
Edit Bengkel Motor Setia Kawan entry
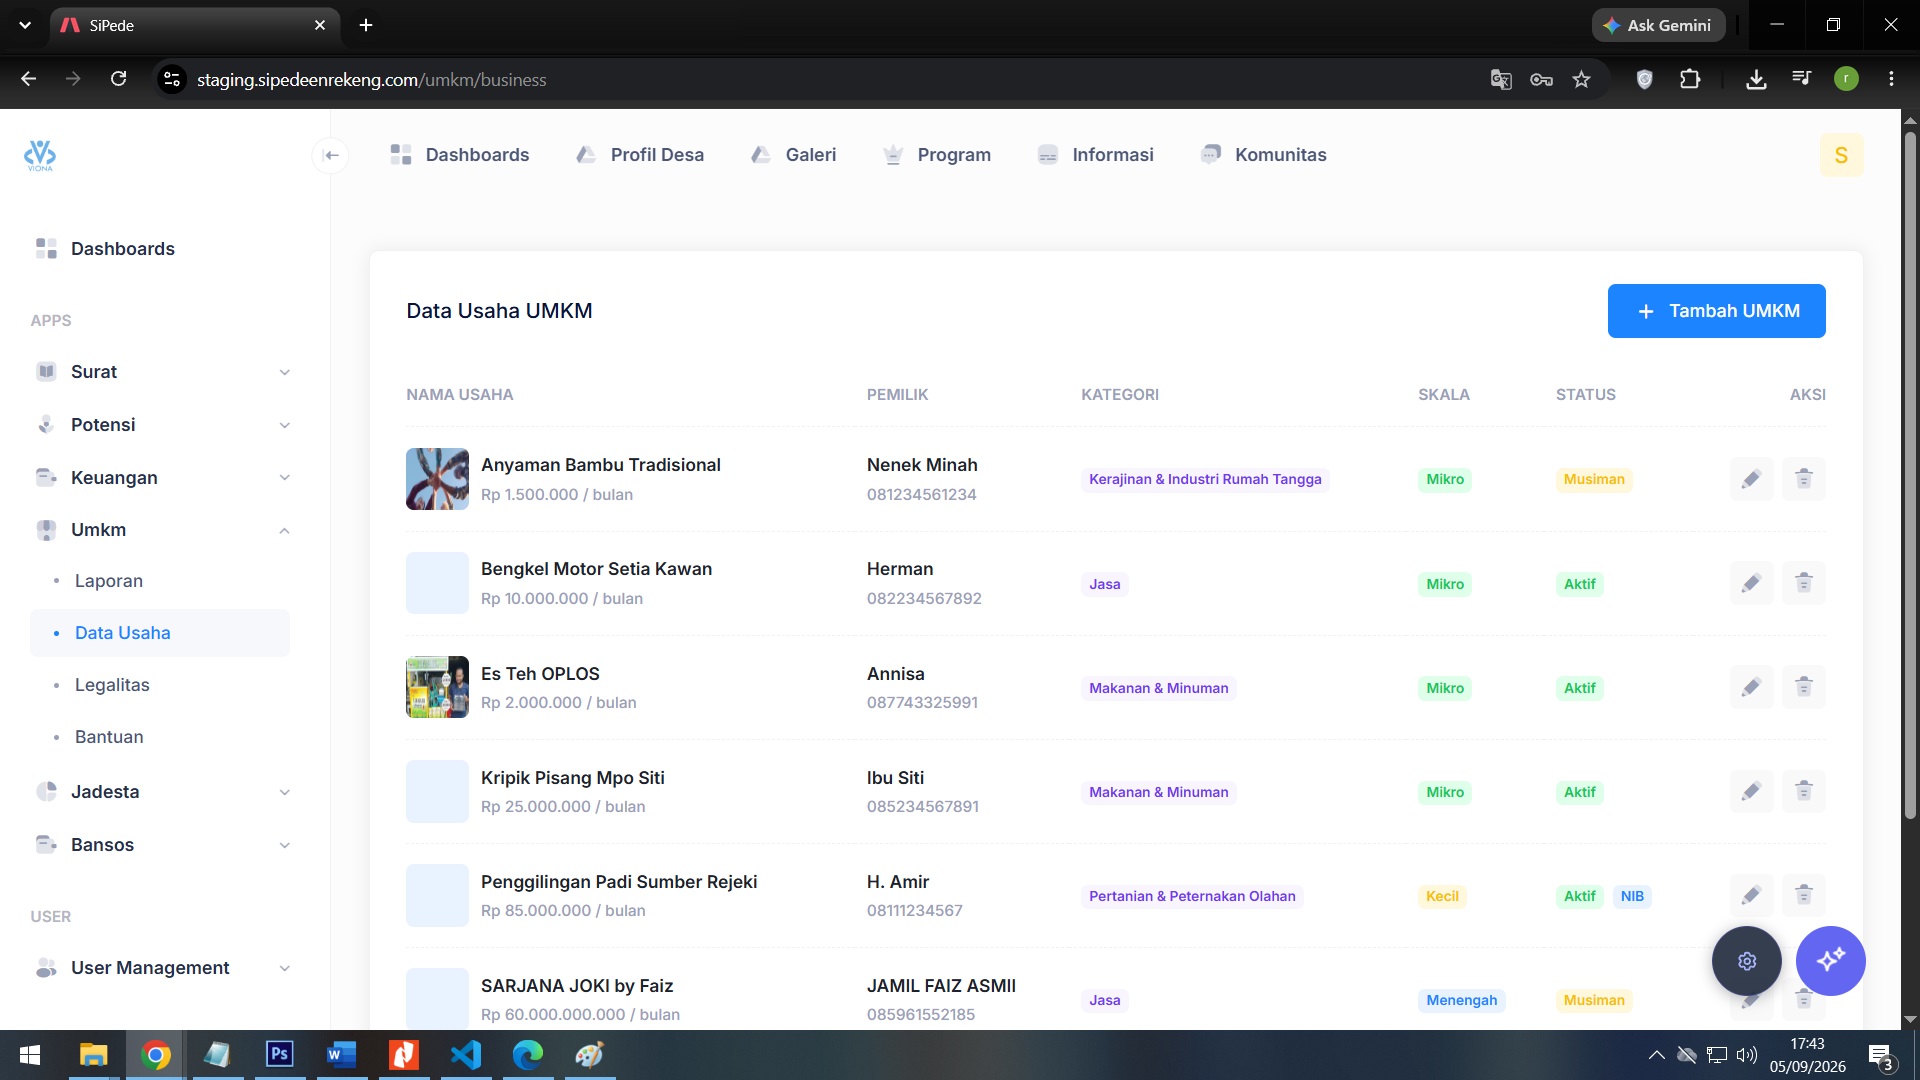click(1751, 583)
